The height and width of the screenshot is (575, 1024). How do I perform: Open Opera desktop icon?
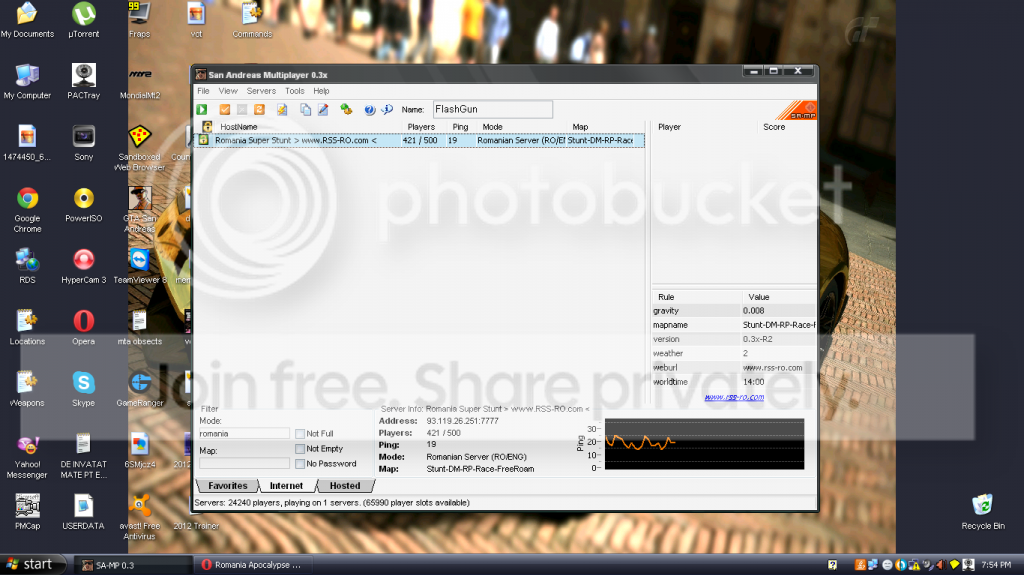[84, 327]
